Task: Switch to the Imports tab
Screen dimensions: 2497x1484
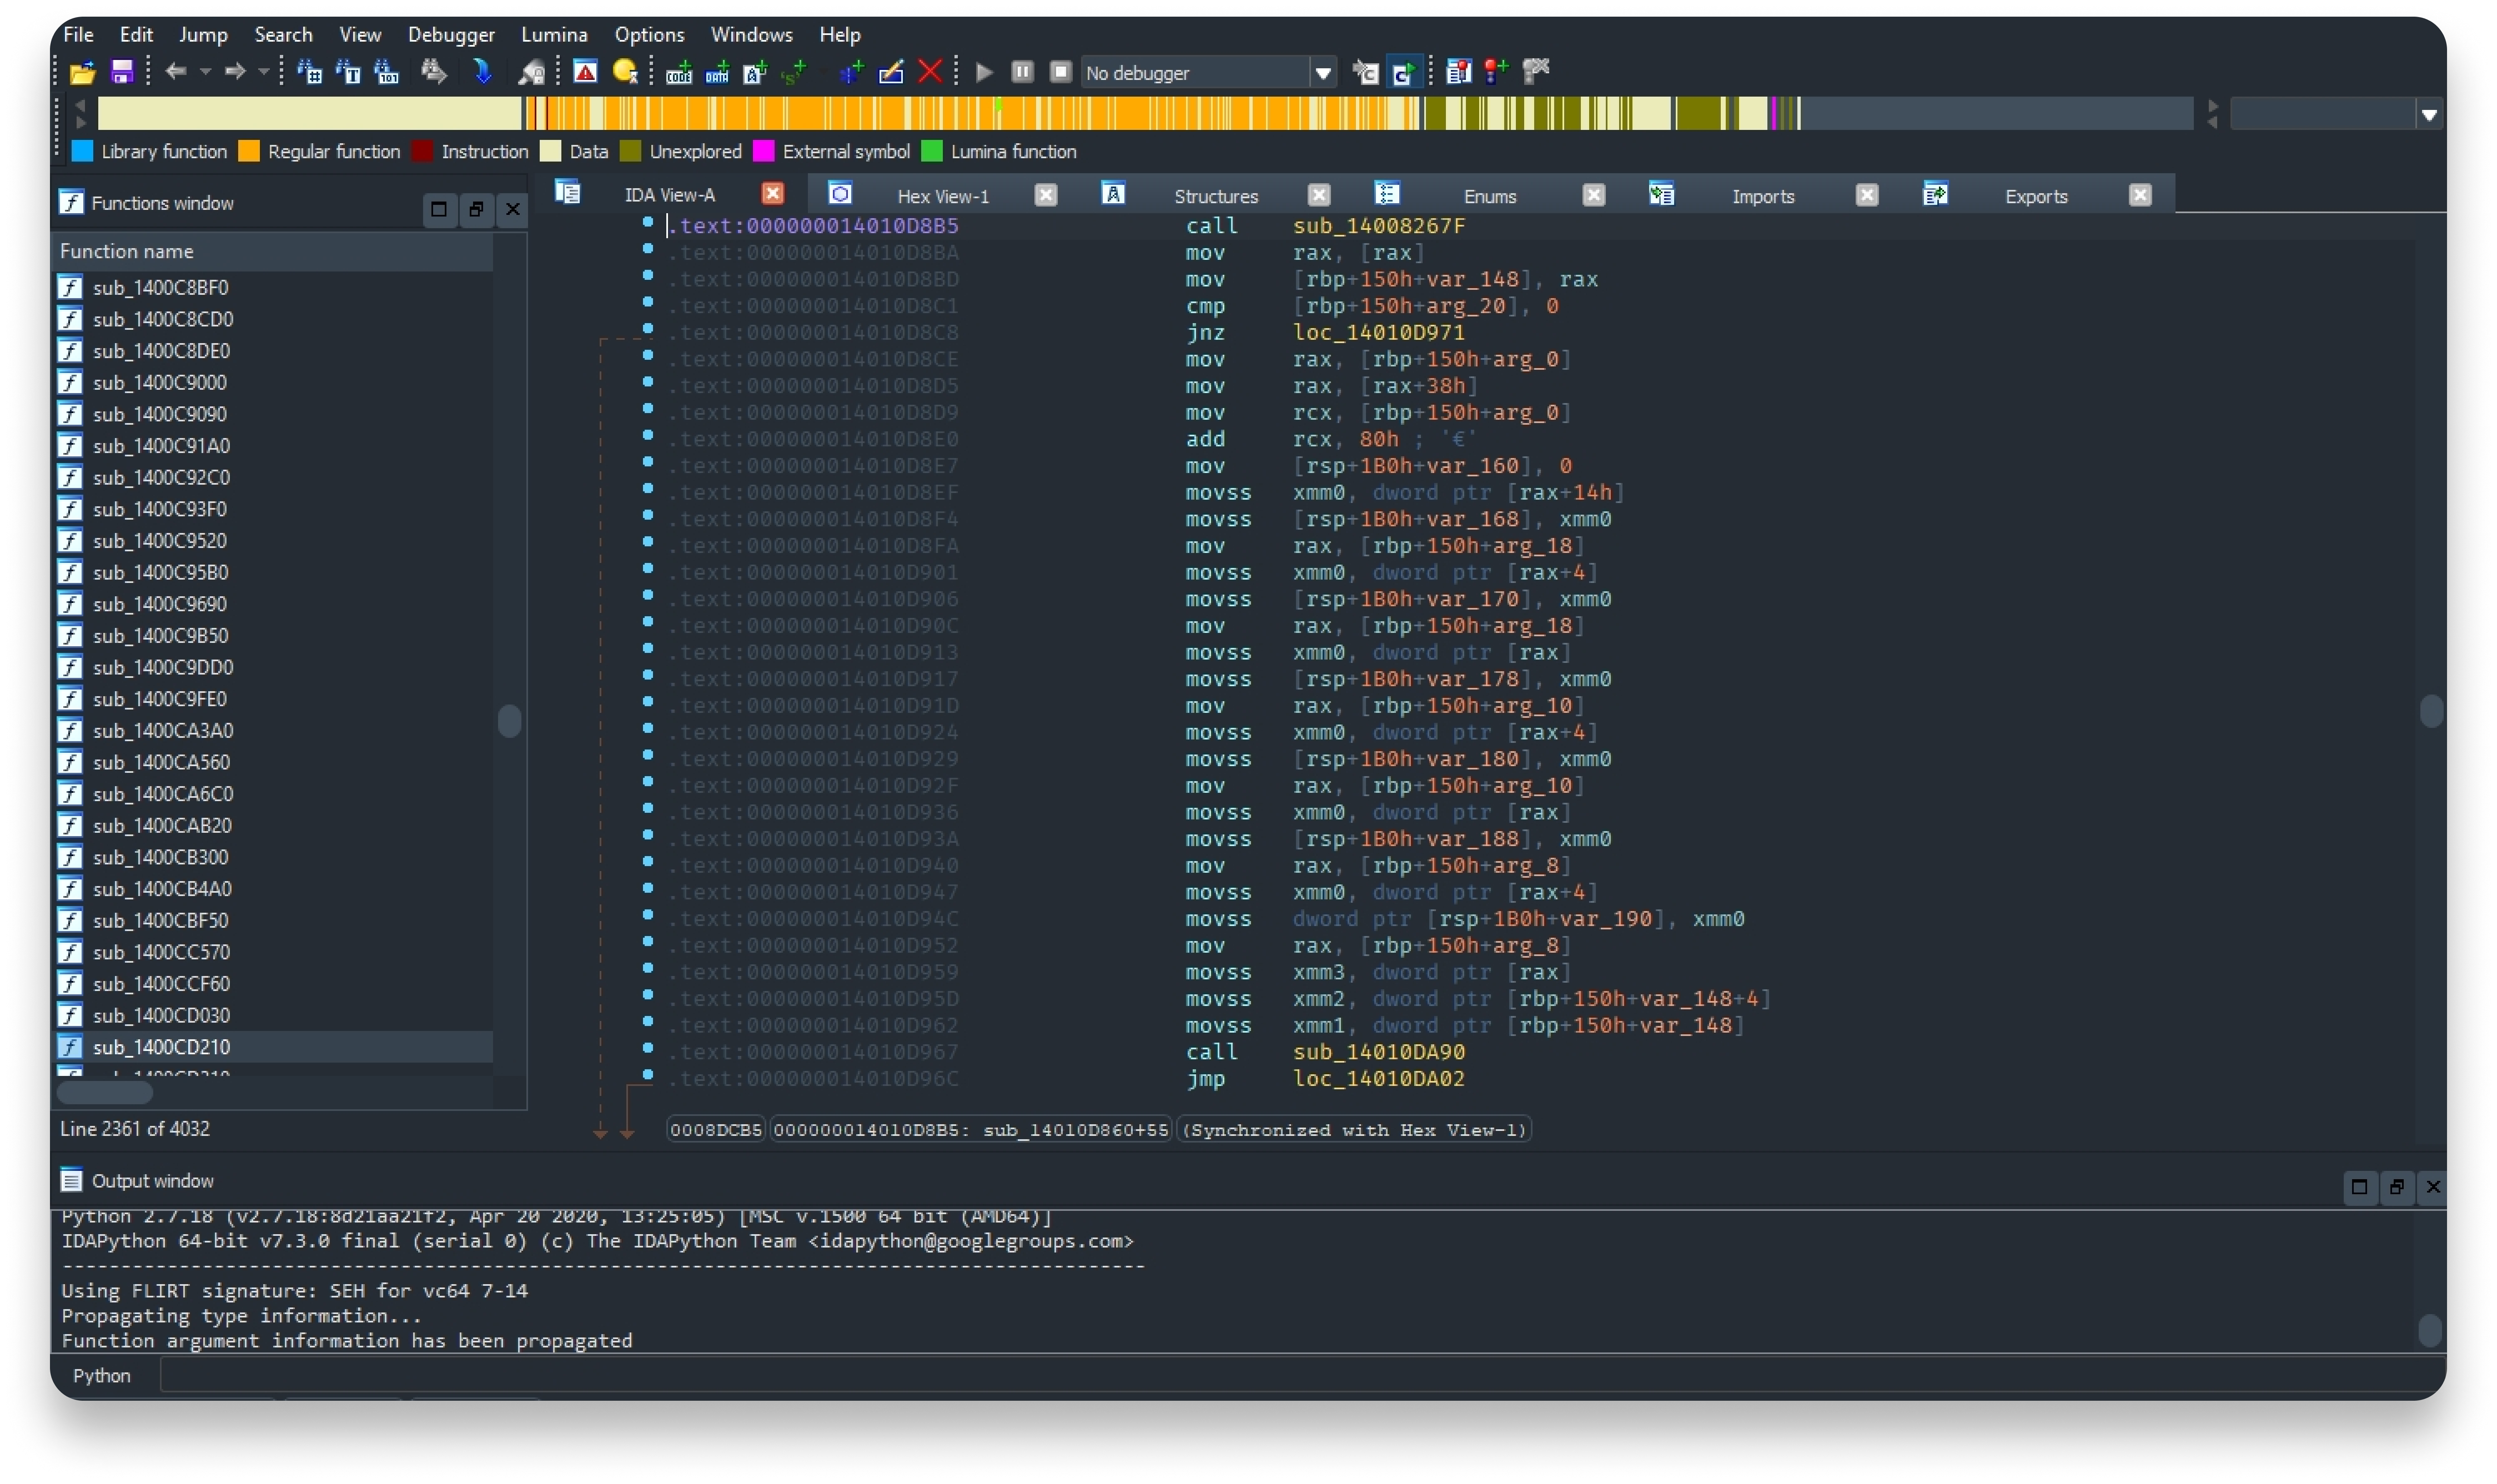Action: [1762, 196]
